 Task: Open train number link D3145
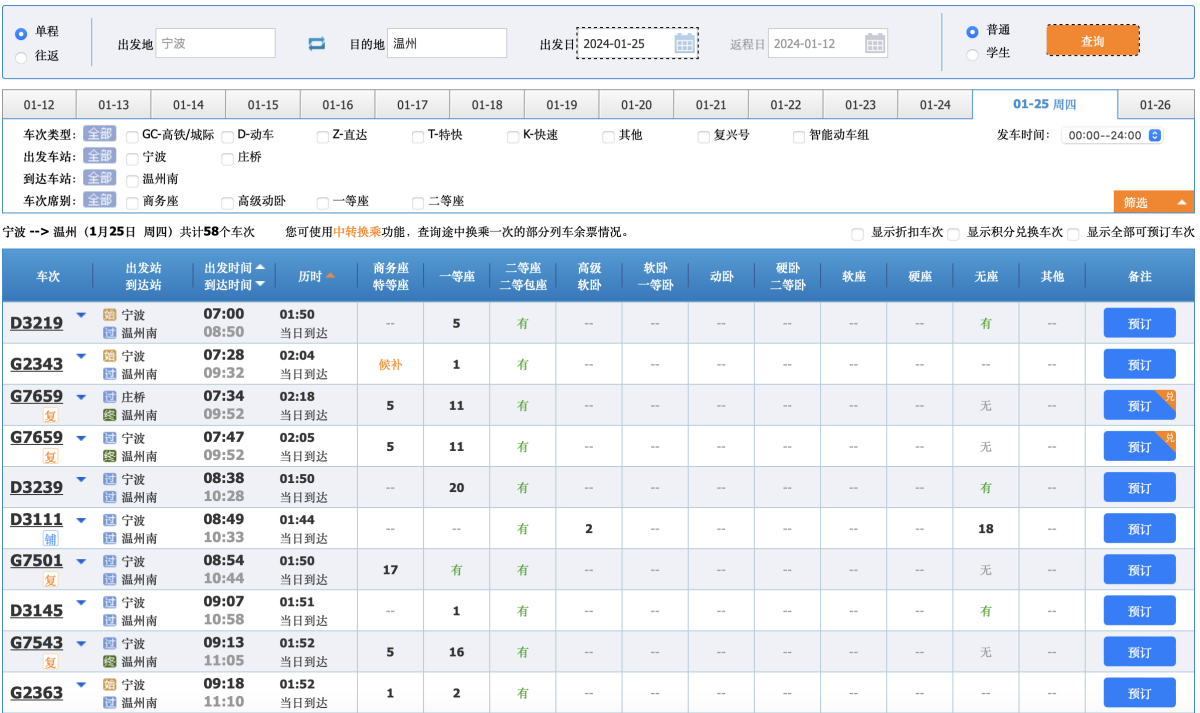pos(37,611)
